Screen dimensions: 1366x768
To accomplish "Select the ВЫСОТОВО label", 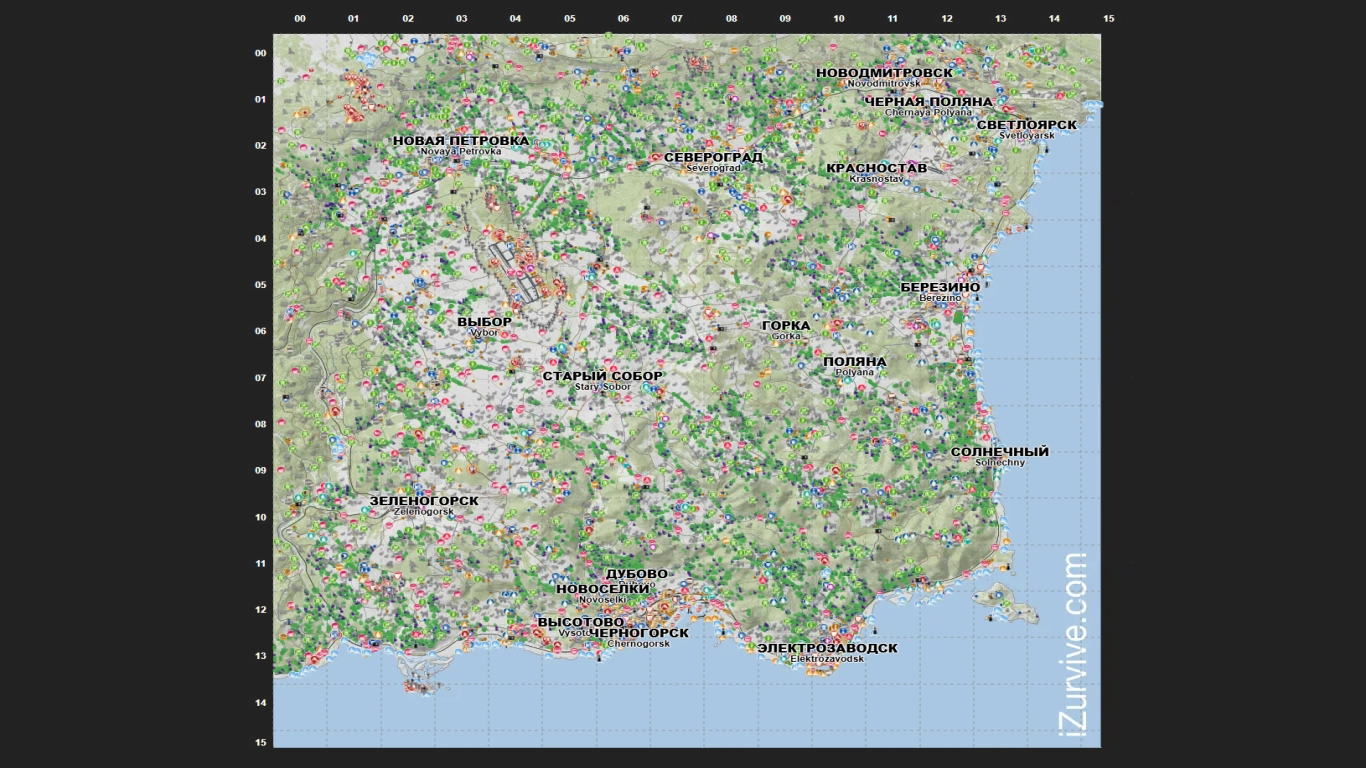I will click(581, 622).
